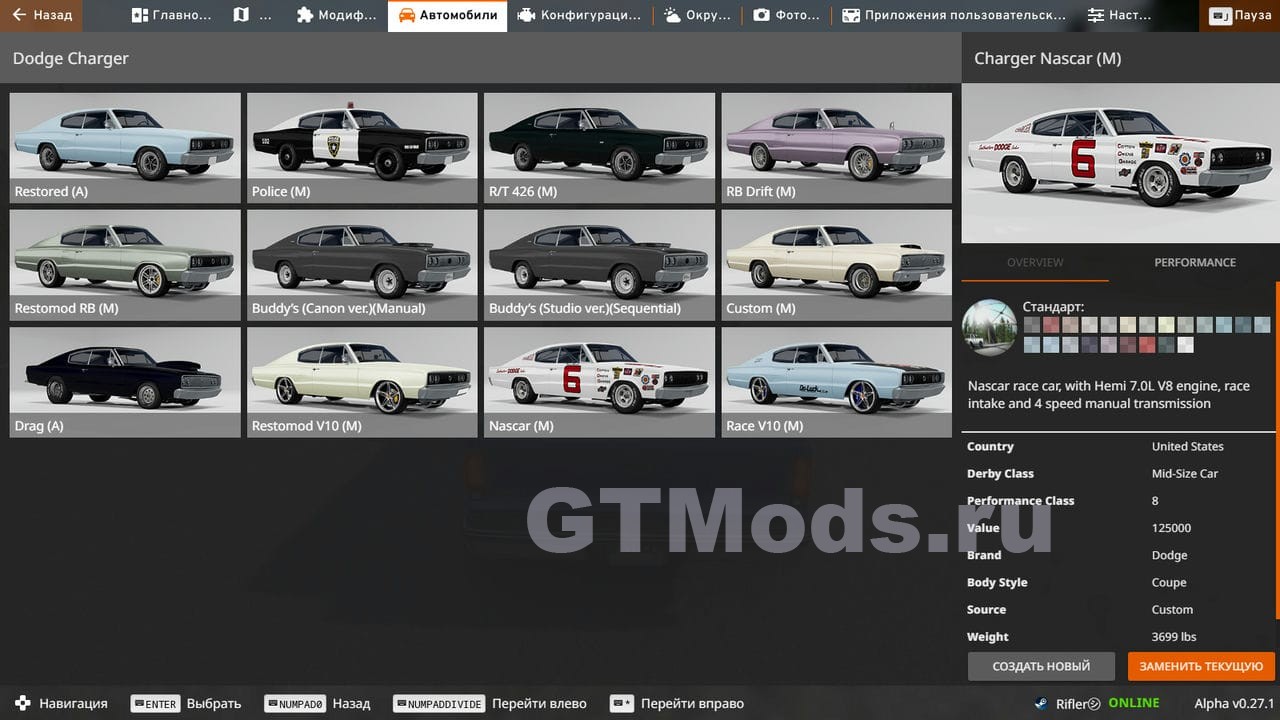Open the Конфигураци... engine-icon tab

[579, 15]
